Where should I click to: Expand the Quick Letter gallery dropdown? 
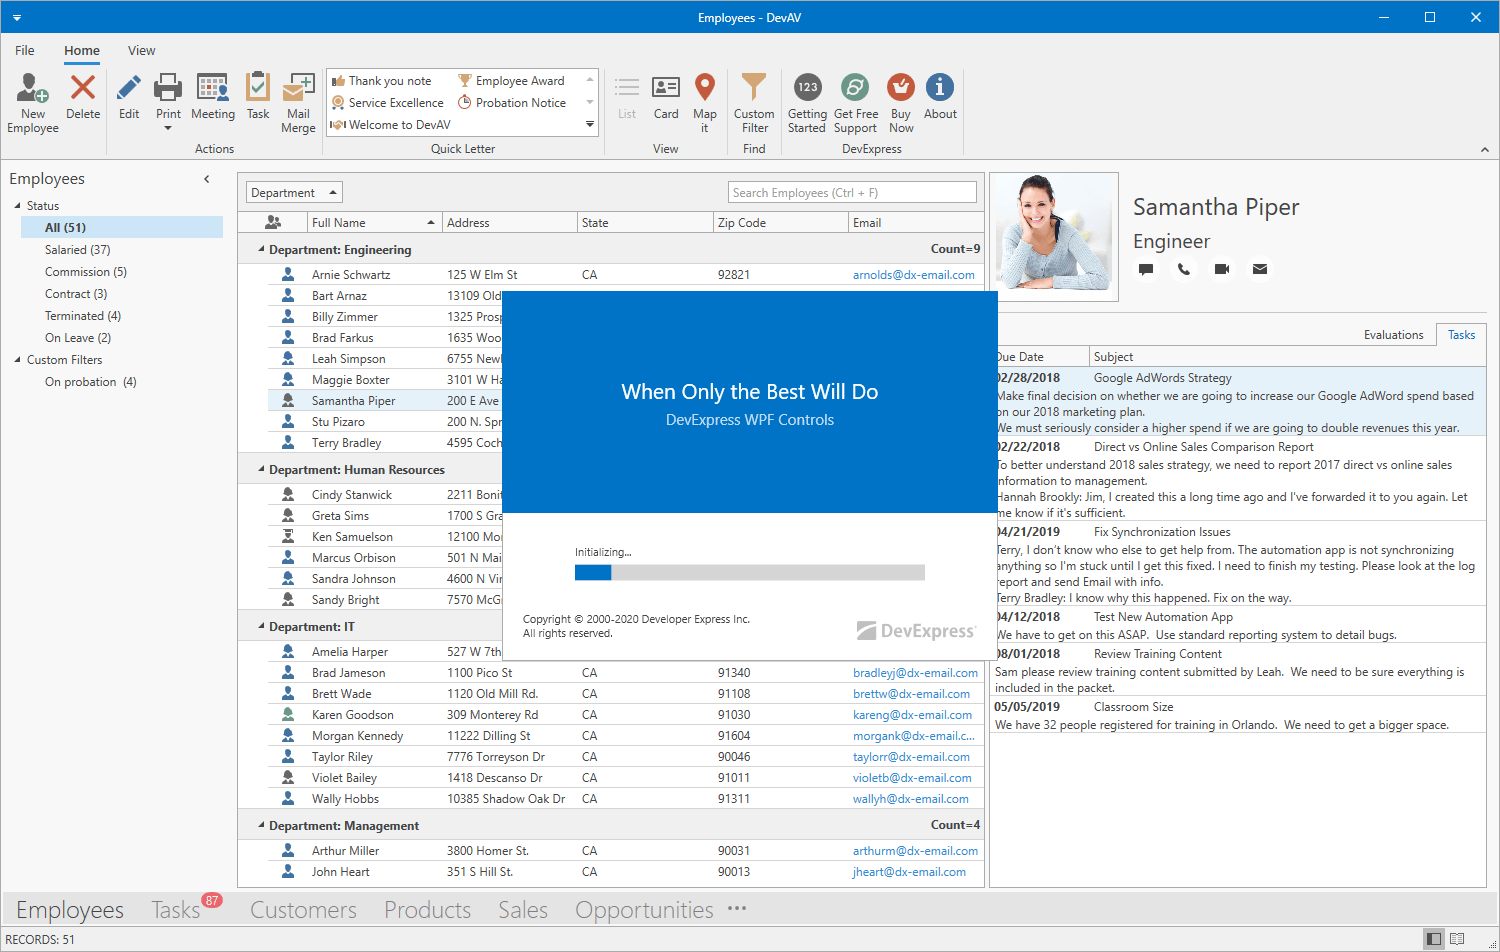pos(590,125)
